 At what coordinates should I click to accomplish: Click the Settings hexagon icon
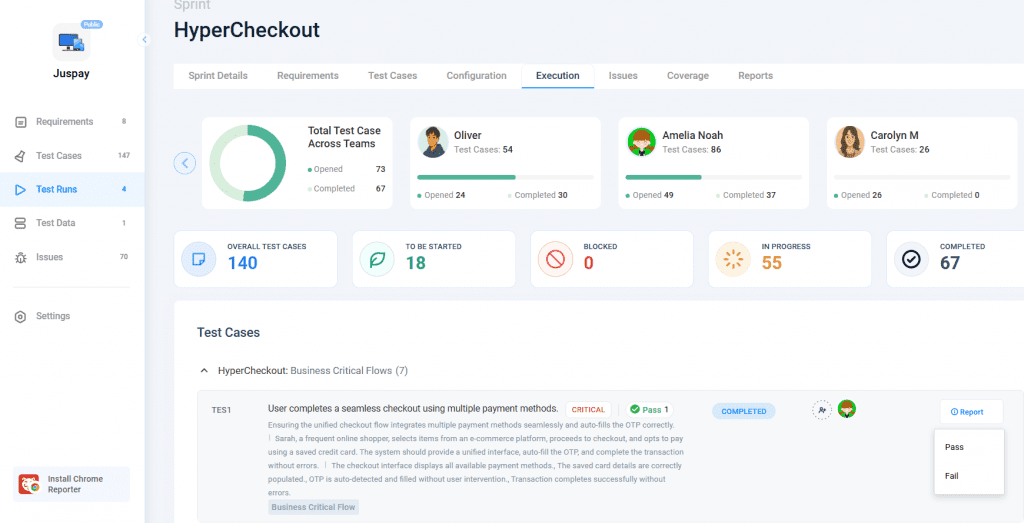(21, 317)
